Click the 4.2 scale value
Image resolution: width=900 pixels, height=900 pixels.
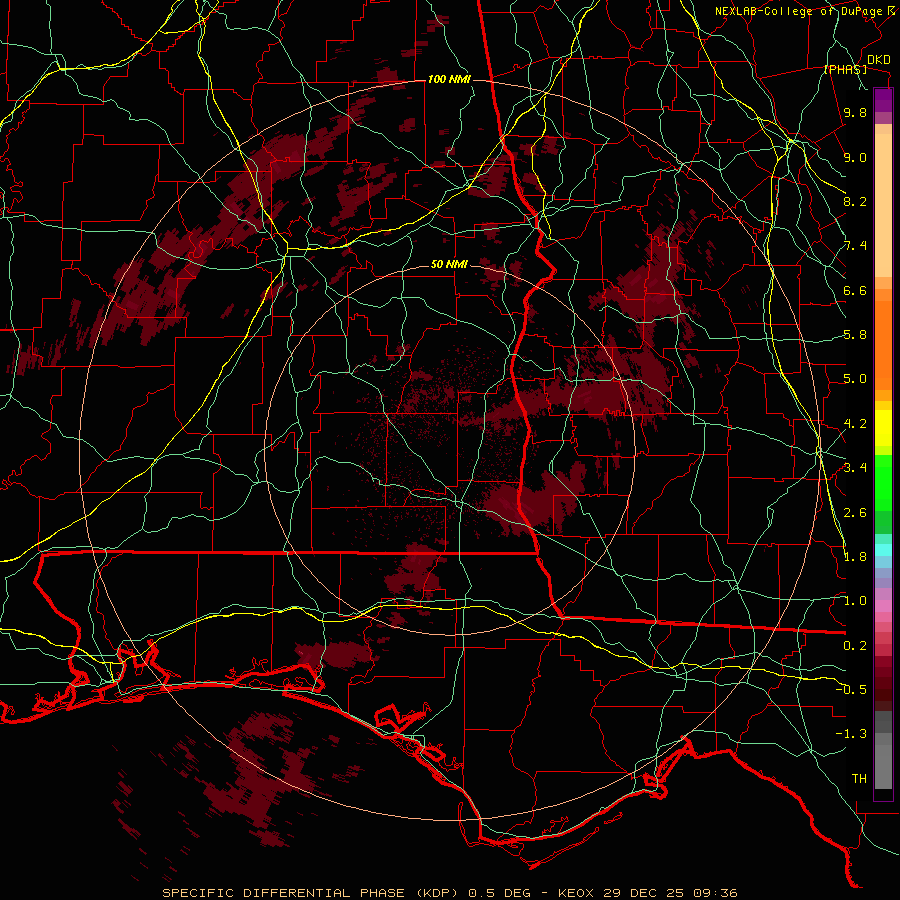tap(855, 424)
